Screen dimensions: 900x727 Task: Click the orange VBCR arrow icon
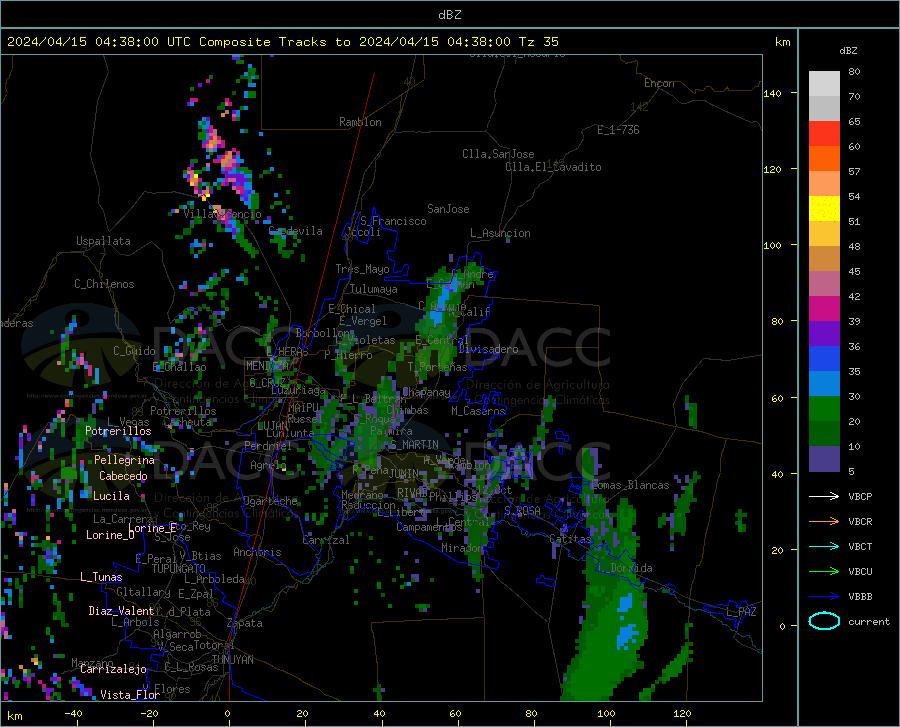(824, 521)
